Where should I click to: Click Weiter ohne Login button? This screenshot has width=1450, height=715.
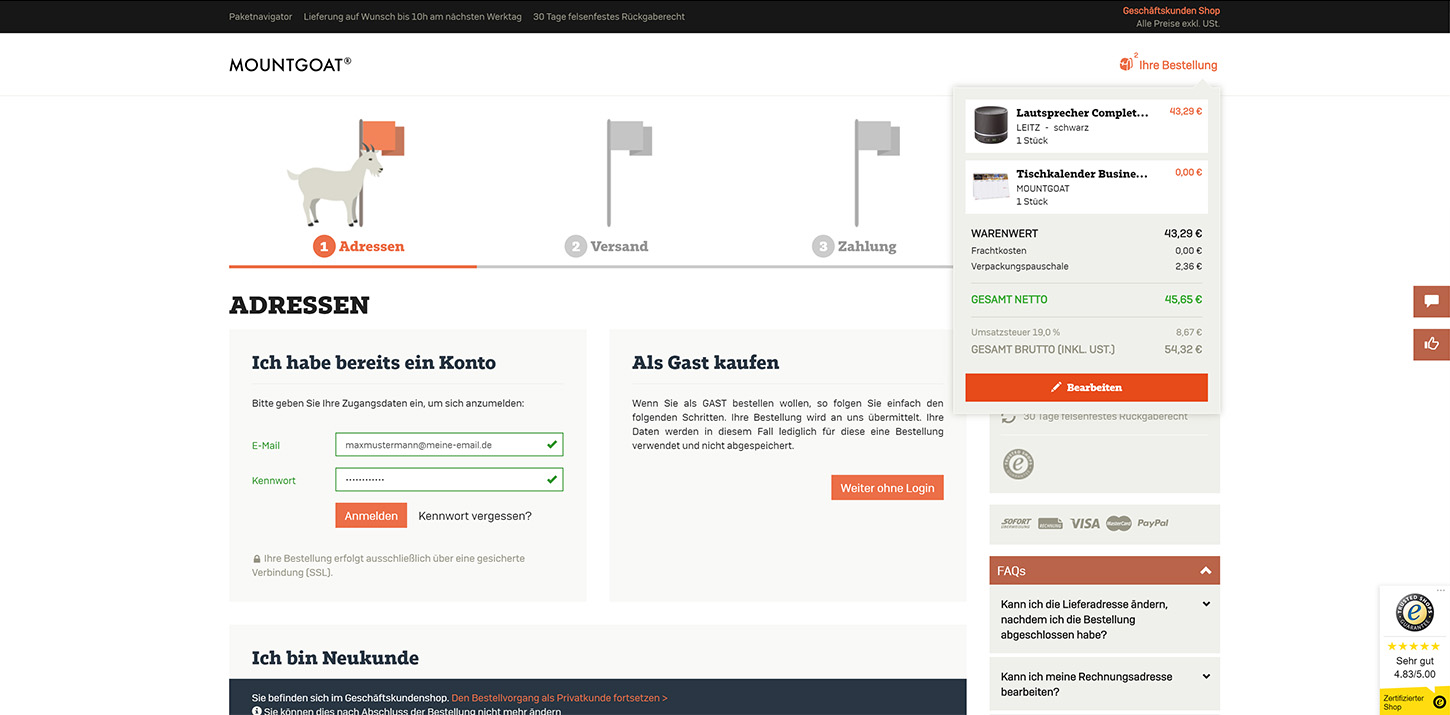point(887,488)
